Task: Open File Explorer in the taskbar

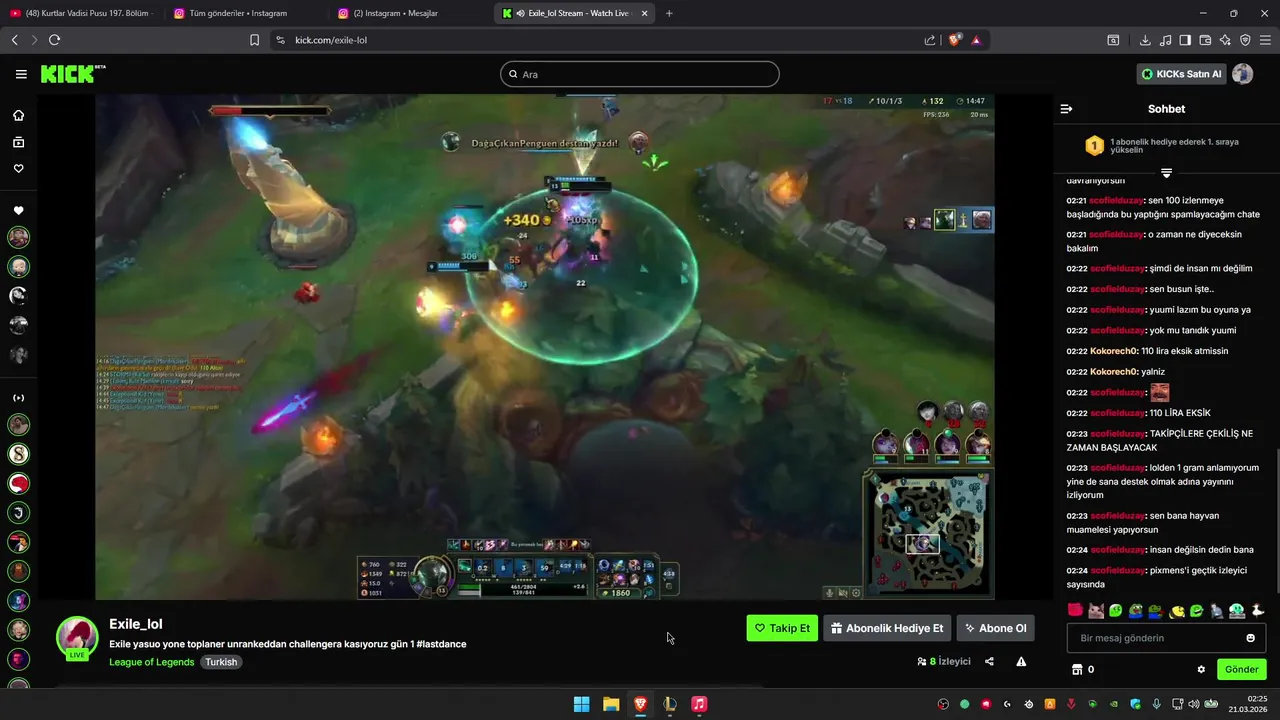Action: point(611,704)
